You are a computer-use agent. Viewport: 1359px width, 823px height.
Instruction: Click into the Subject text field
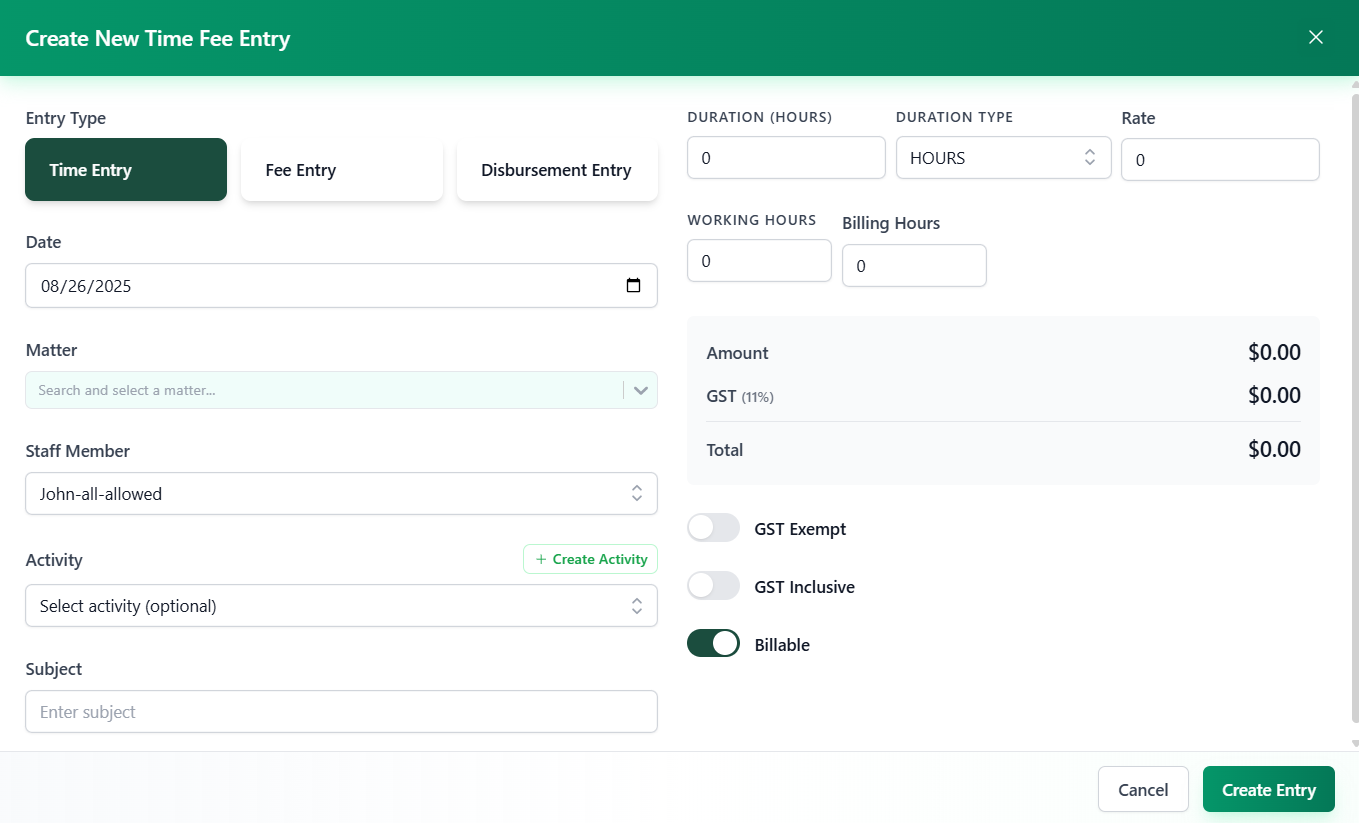(x=341, y=712)
